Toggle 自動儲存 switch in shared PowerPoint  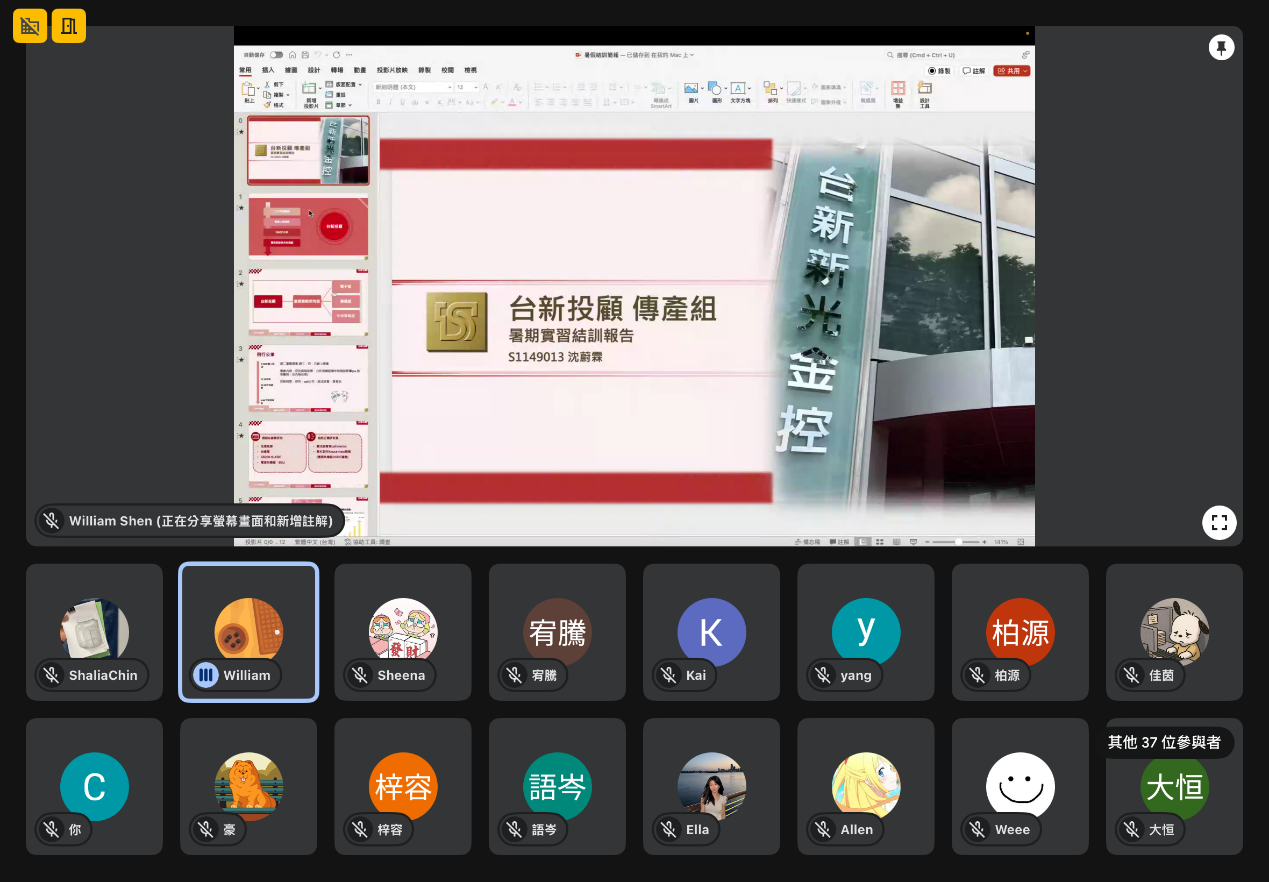click(x=276, y=55)
